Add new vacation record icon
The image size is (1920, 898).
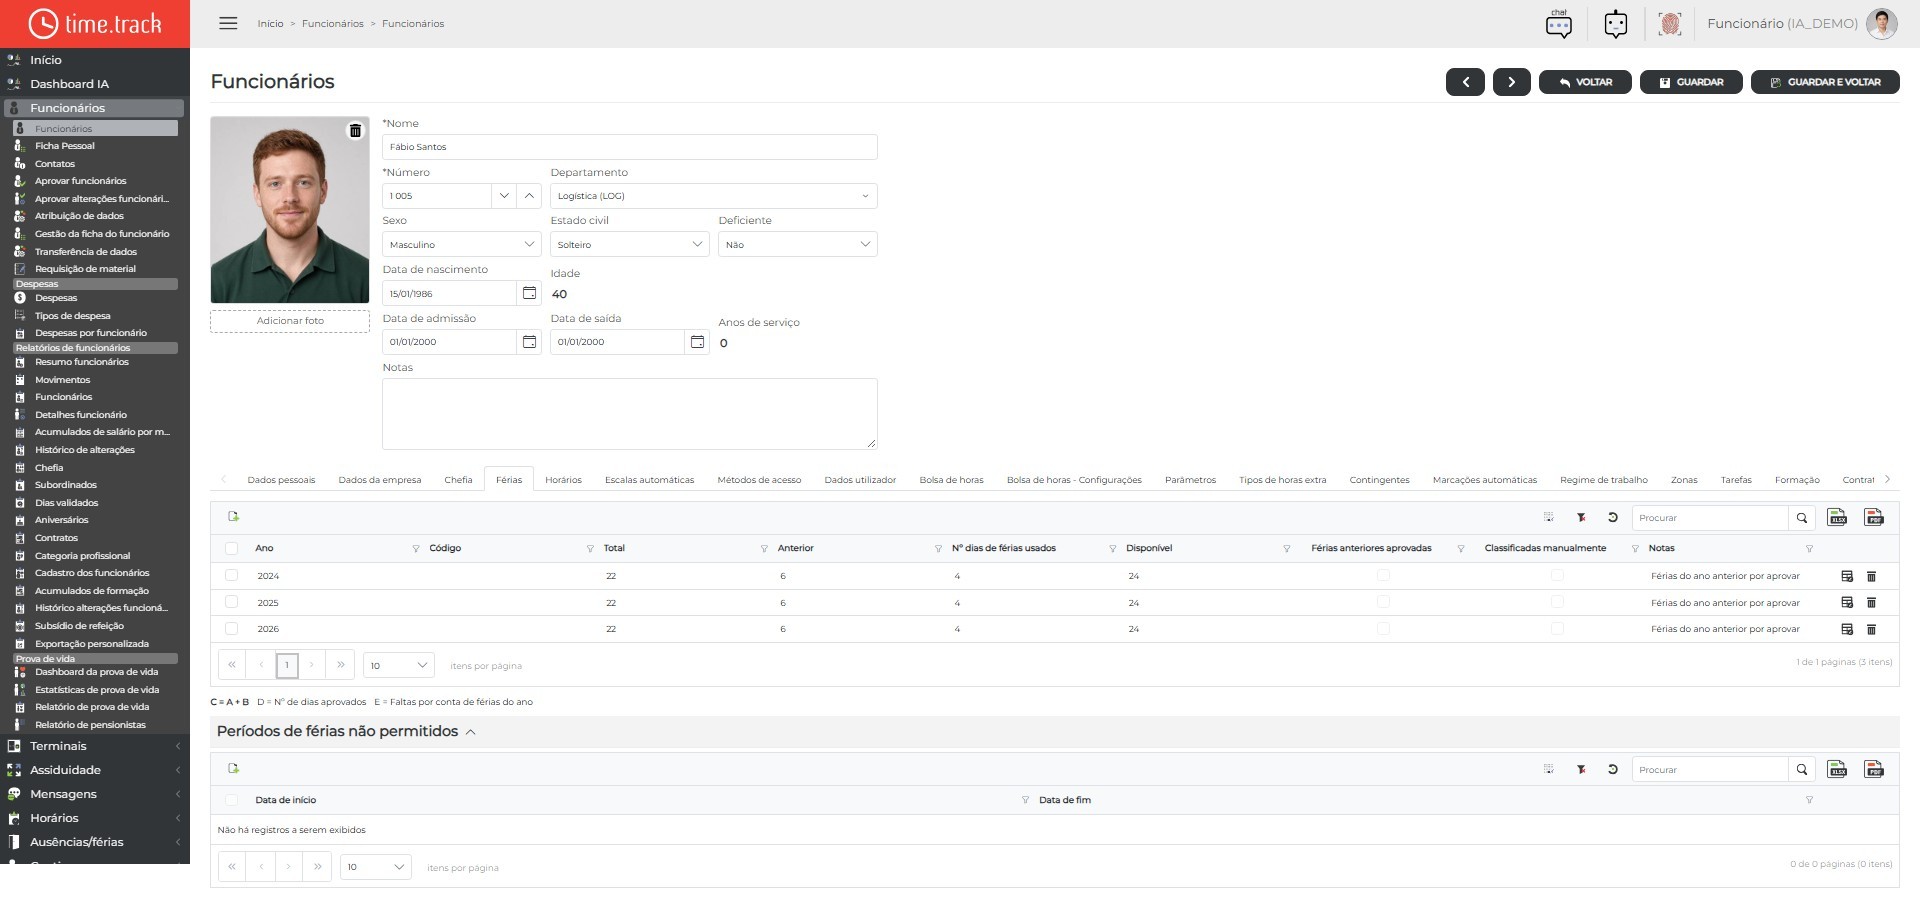click(x=234, y=516)
